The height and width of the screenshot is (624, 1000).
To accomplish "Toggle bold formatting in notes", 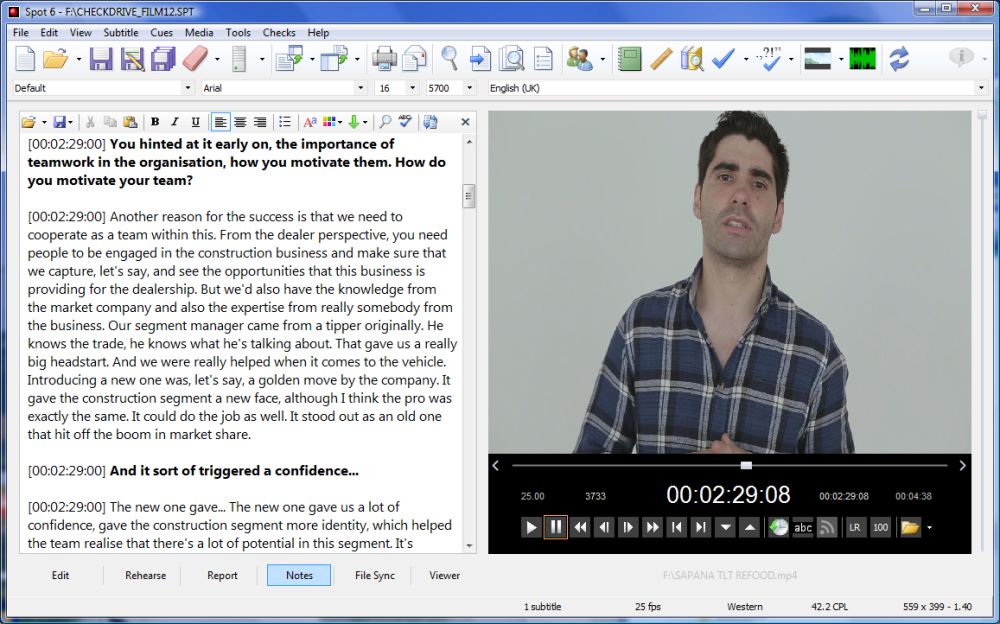I will [154, 121].
